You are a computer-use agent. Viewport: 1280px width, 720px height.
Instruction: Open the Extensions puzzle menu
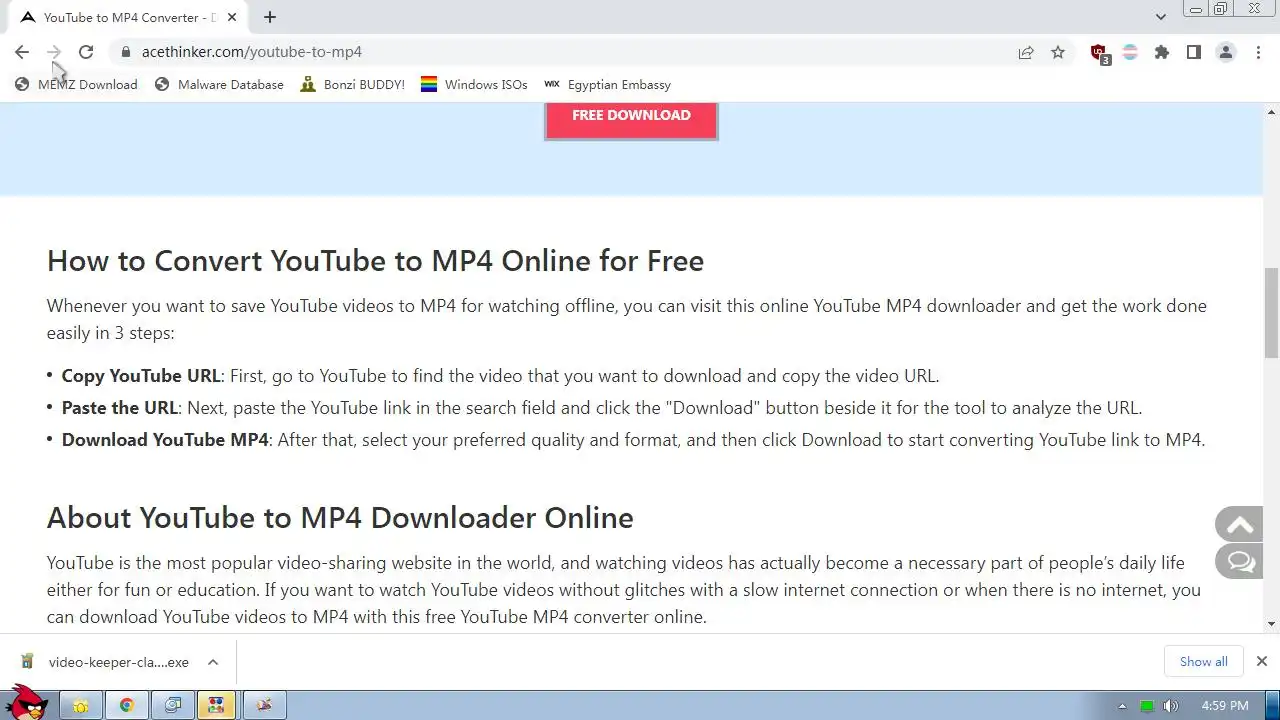coord(1162,52)
